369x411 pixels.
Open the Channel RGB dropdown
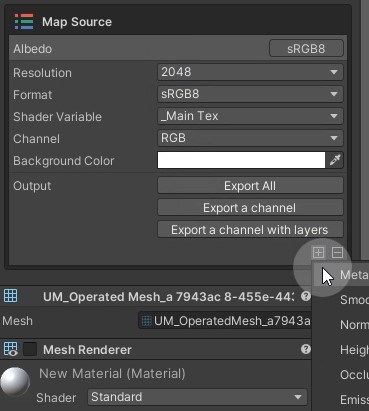coord(250,138)
